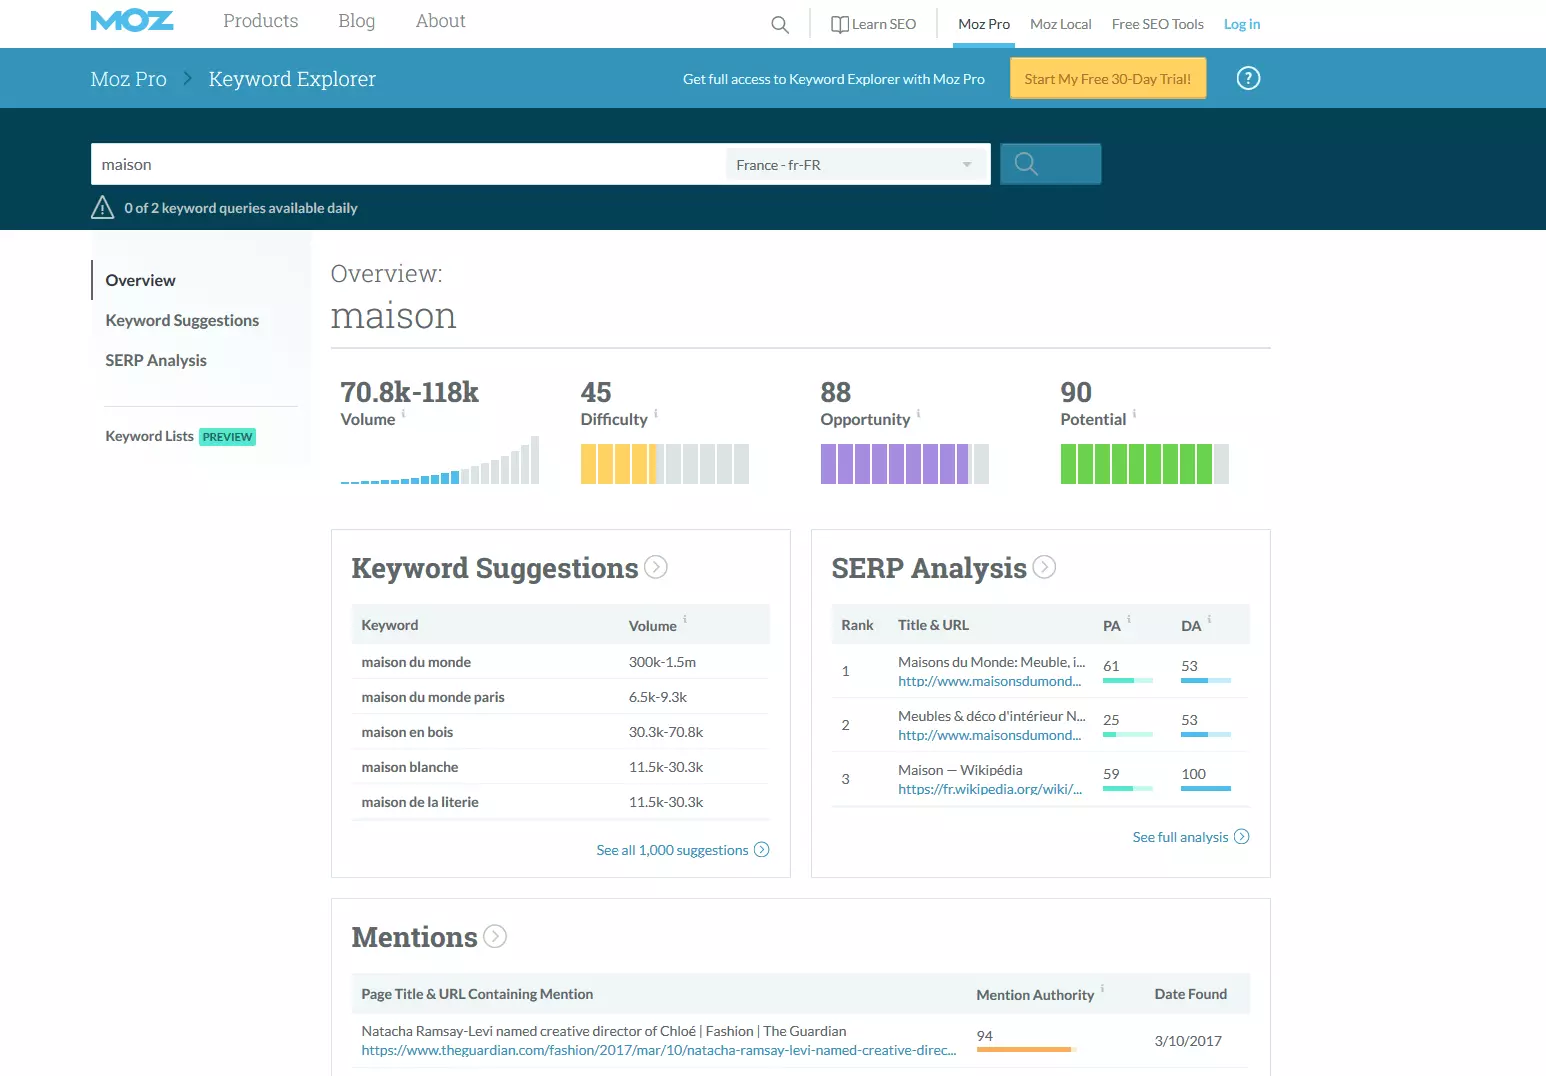This screenshot has width=1546, height=1076.
Task: Click Mention Authority info icon
Action: click(1102, 988)
